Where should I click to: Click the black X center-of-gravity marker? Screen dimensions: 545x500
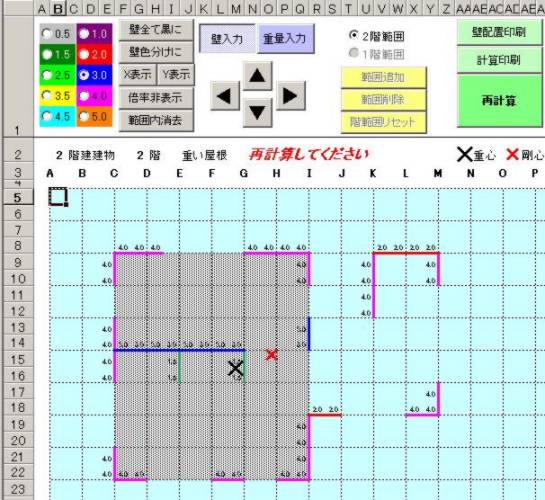pyautogui.click(x=235, y=368)
